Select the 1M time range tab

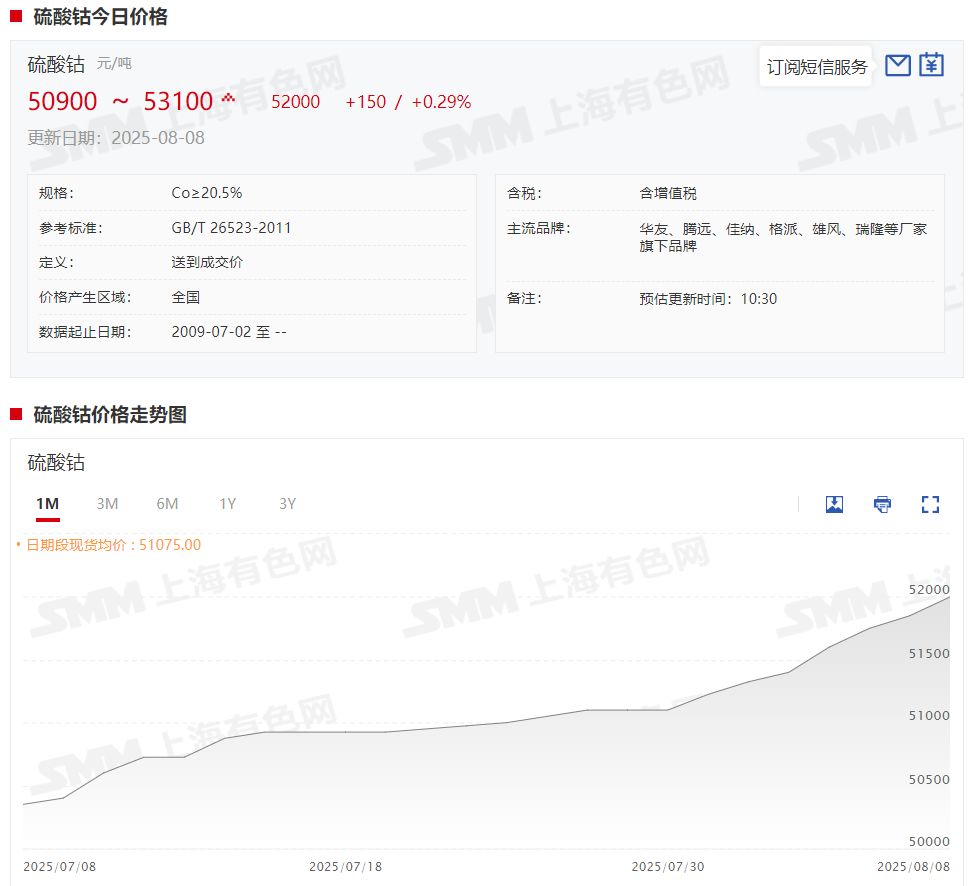point(47,503)
